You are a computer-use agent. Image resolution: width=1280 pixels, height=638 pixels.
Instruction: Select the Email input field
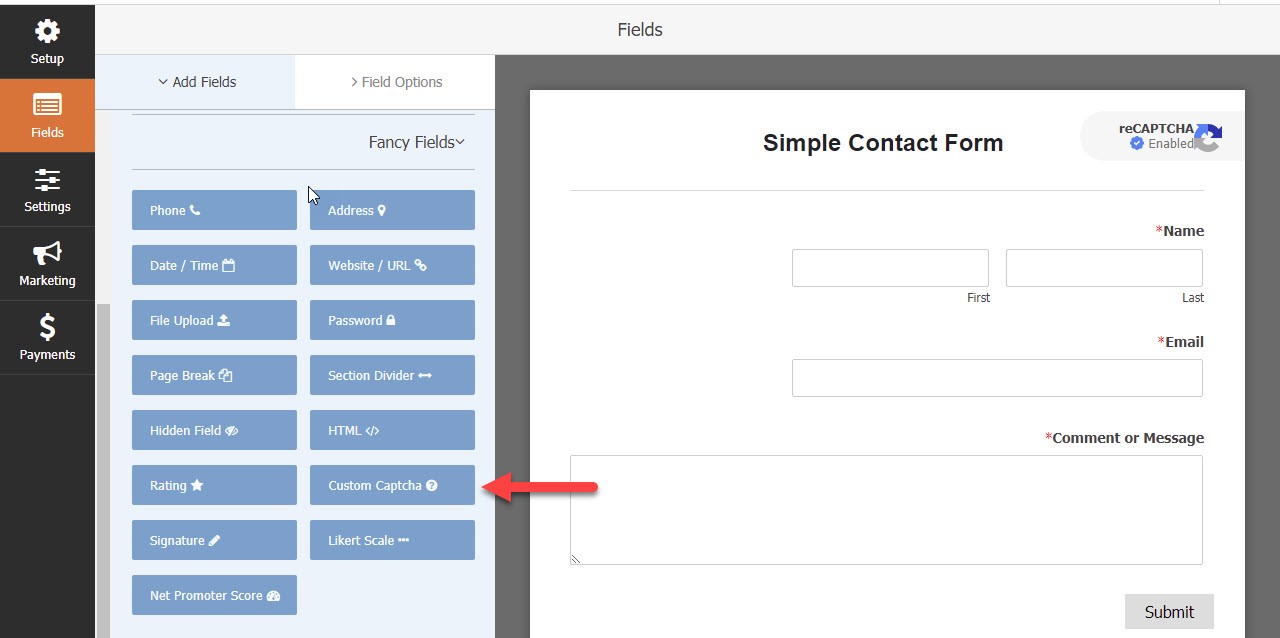997,378
